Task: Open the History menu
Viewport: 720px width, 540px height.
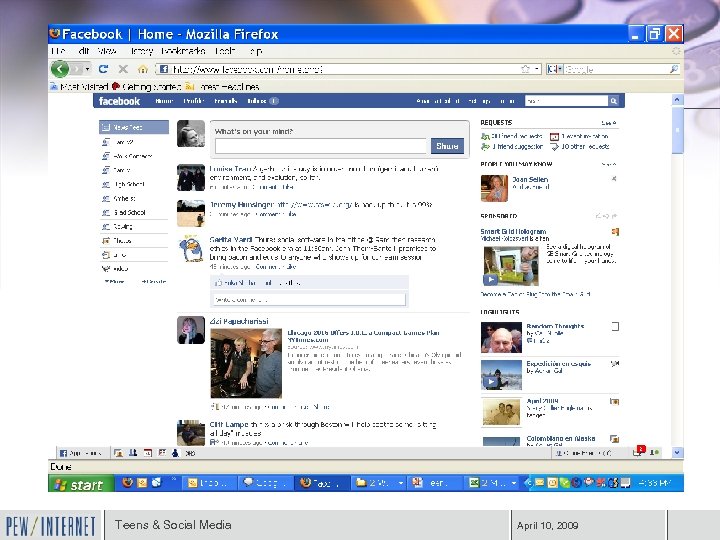Action: click(x=141, y=51)
